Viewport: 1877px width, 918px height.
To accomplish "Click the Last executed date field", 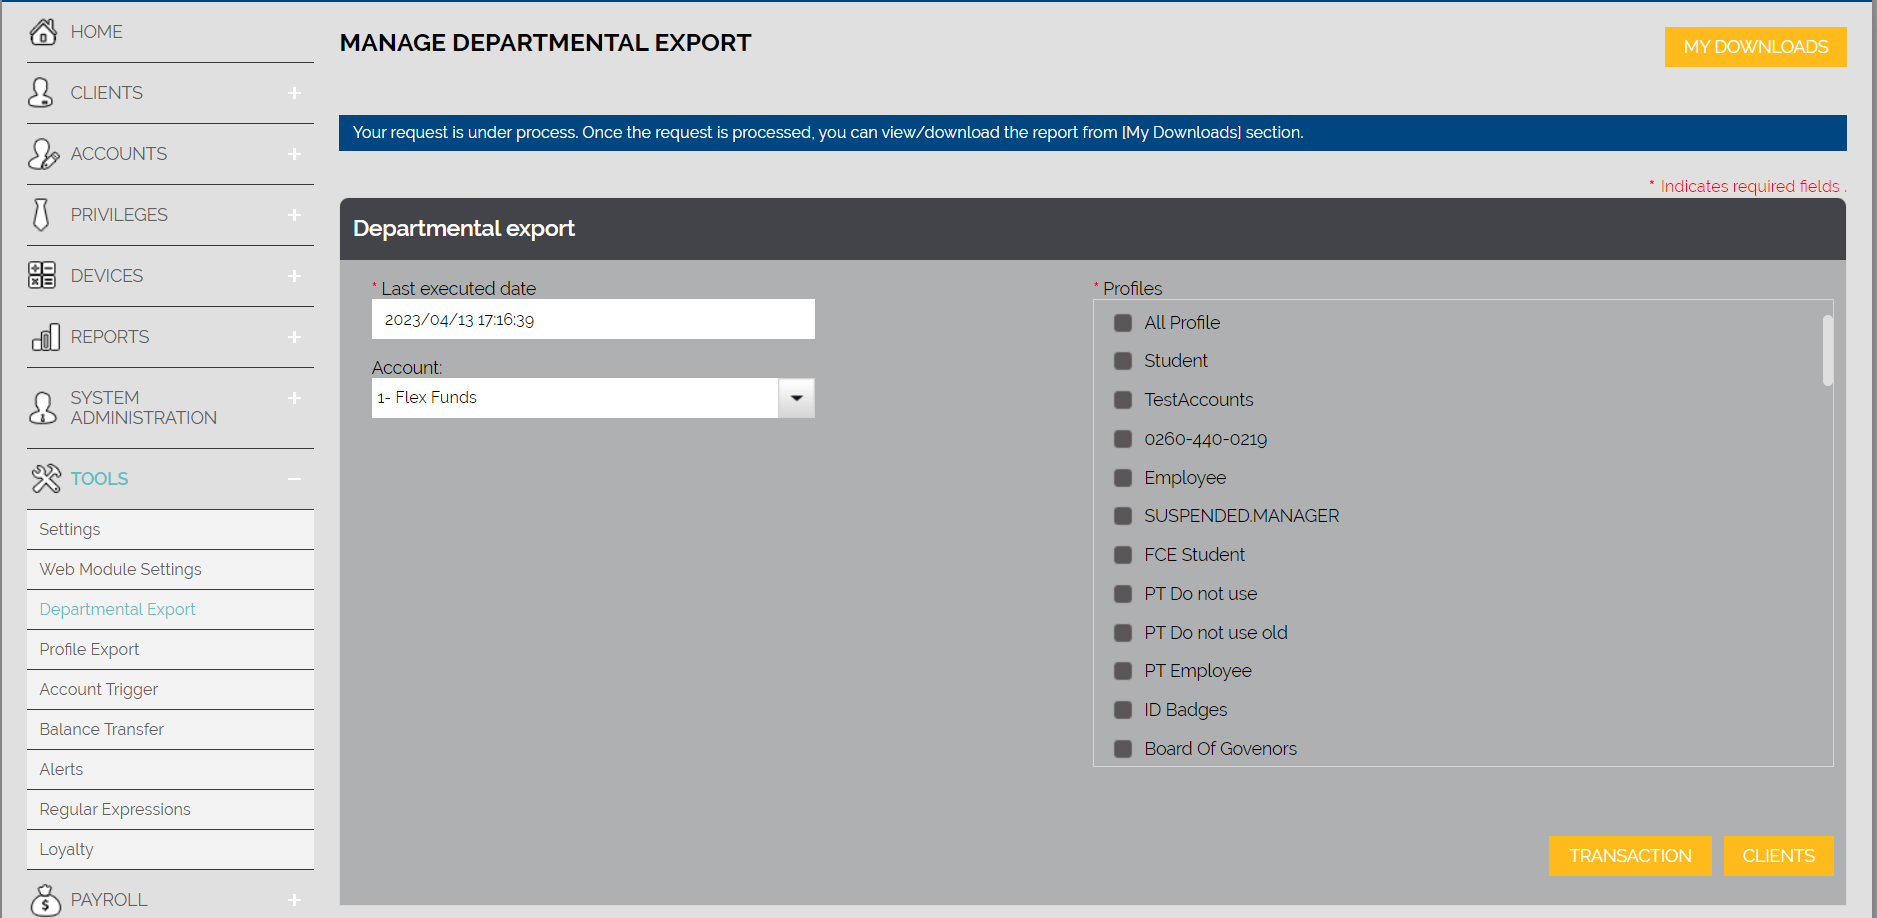I will [593, 320].
